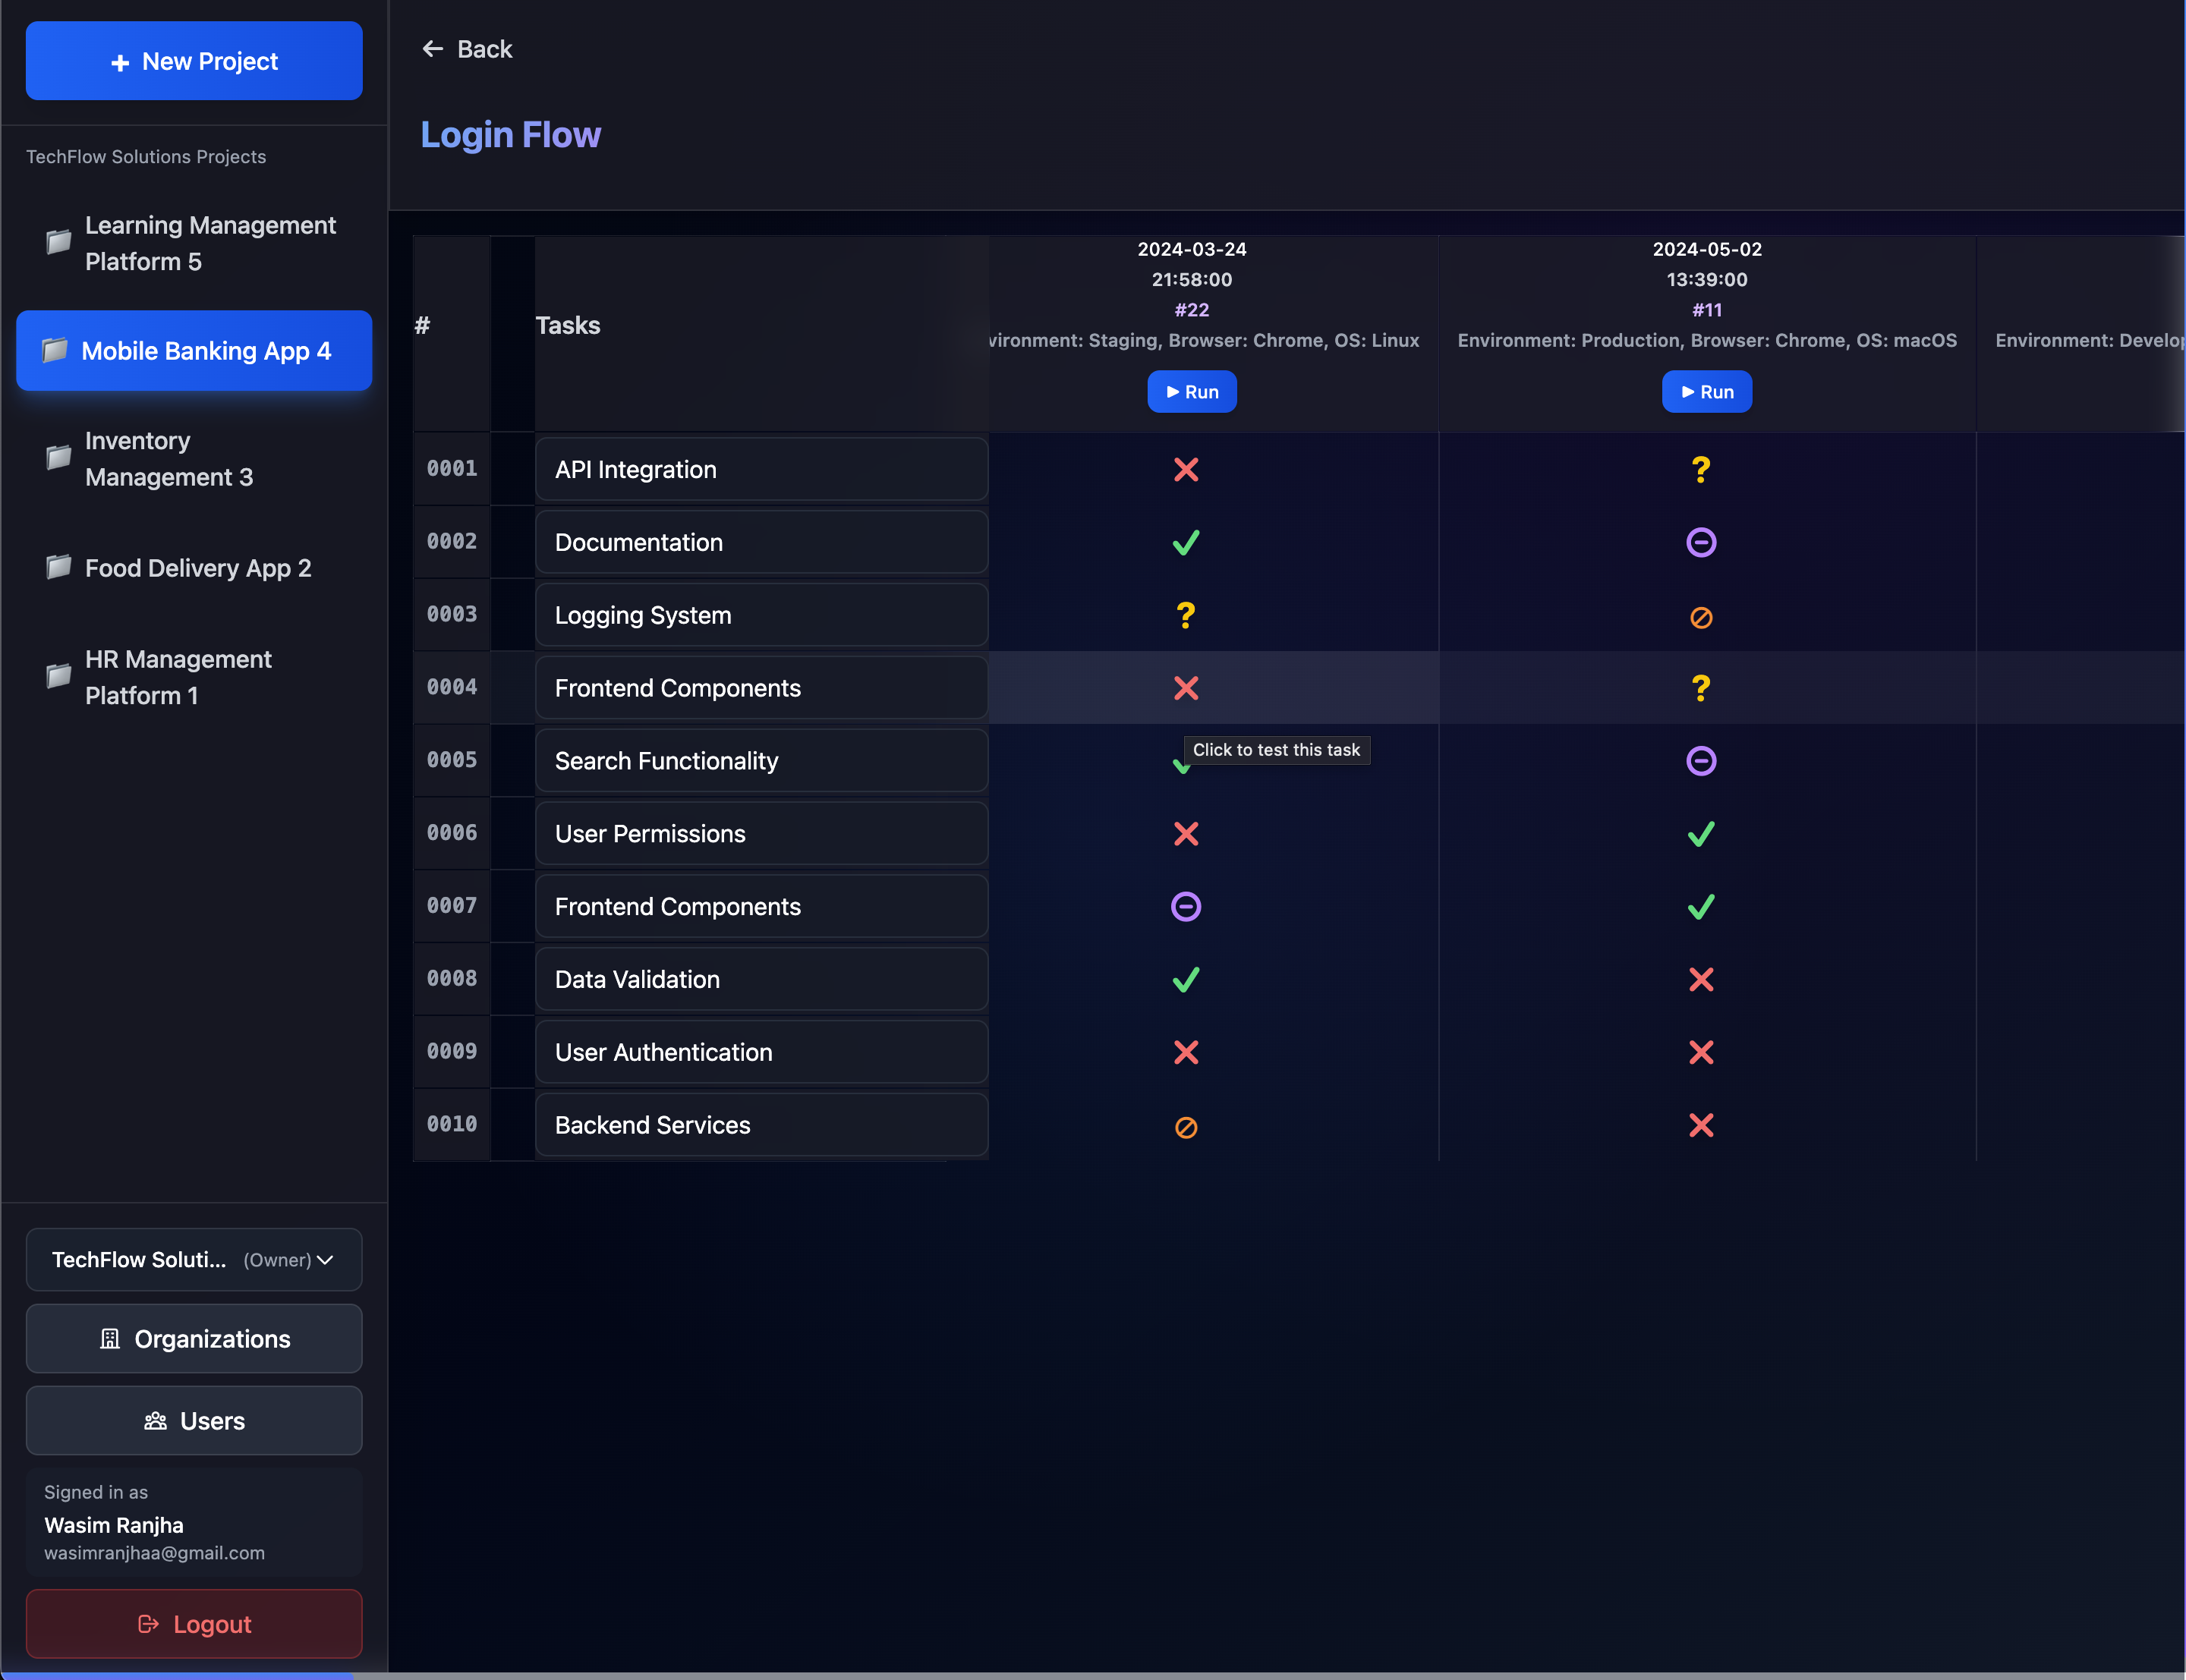Image resolution: width=2186 pixels, height=1680 pixels.
Task: Click the skipped status icon for Backend Services
Action: [1186, 1126]
